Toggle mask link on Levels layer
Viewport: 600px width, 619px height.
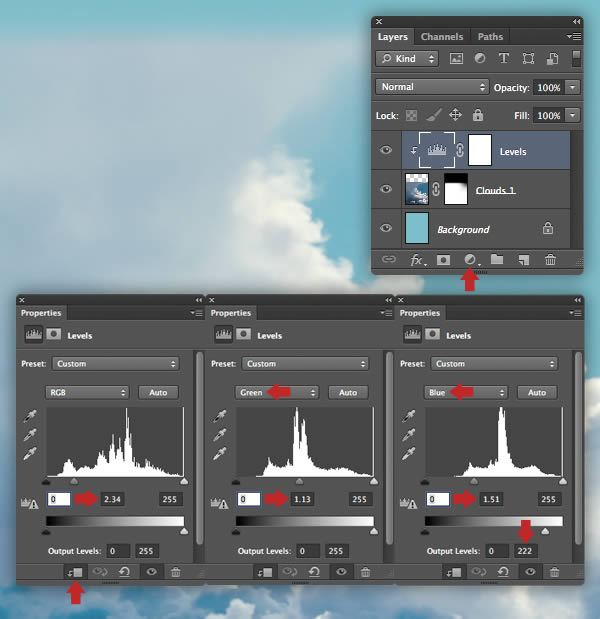tap(460, 150)
